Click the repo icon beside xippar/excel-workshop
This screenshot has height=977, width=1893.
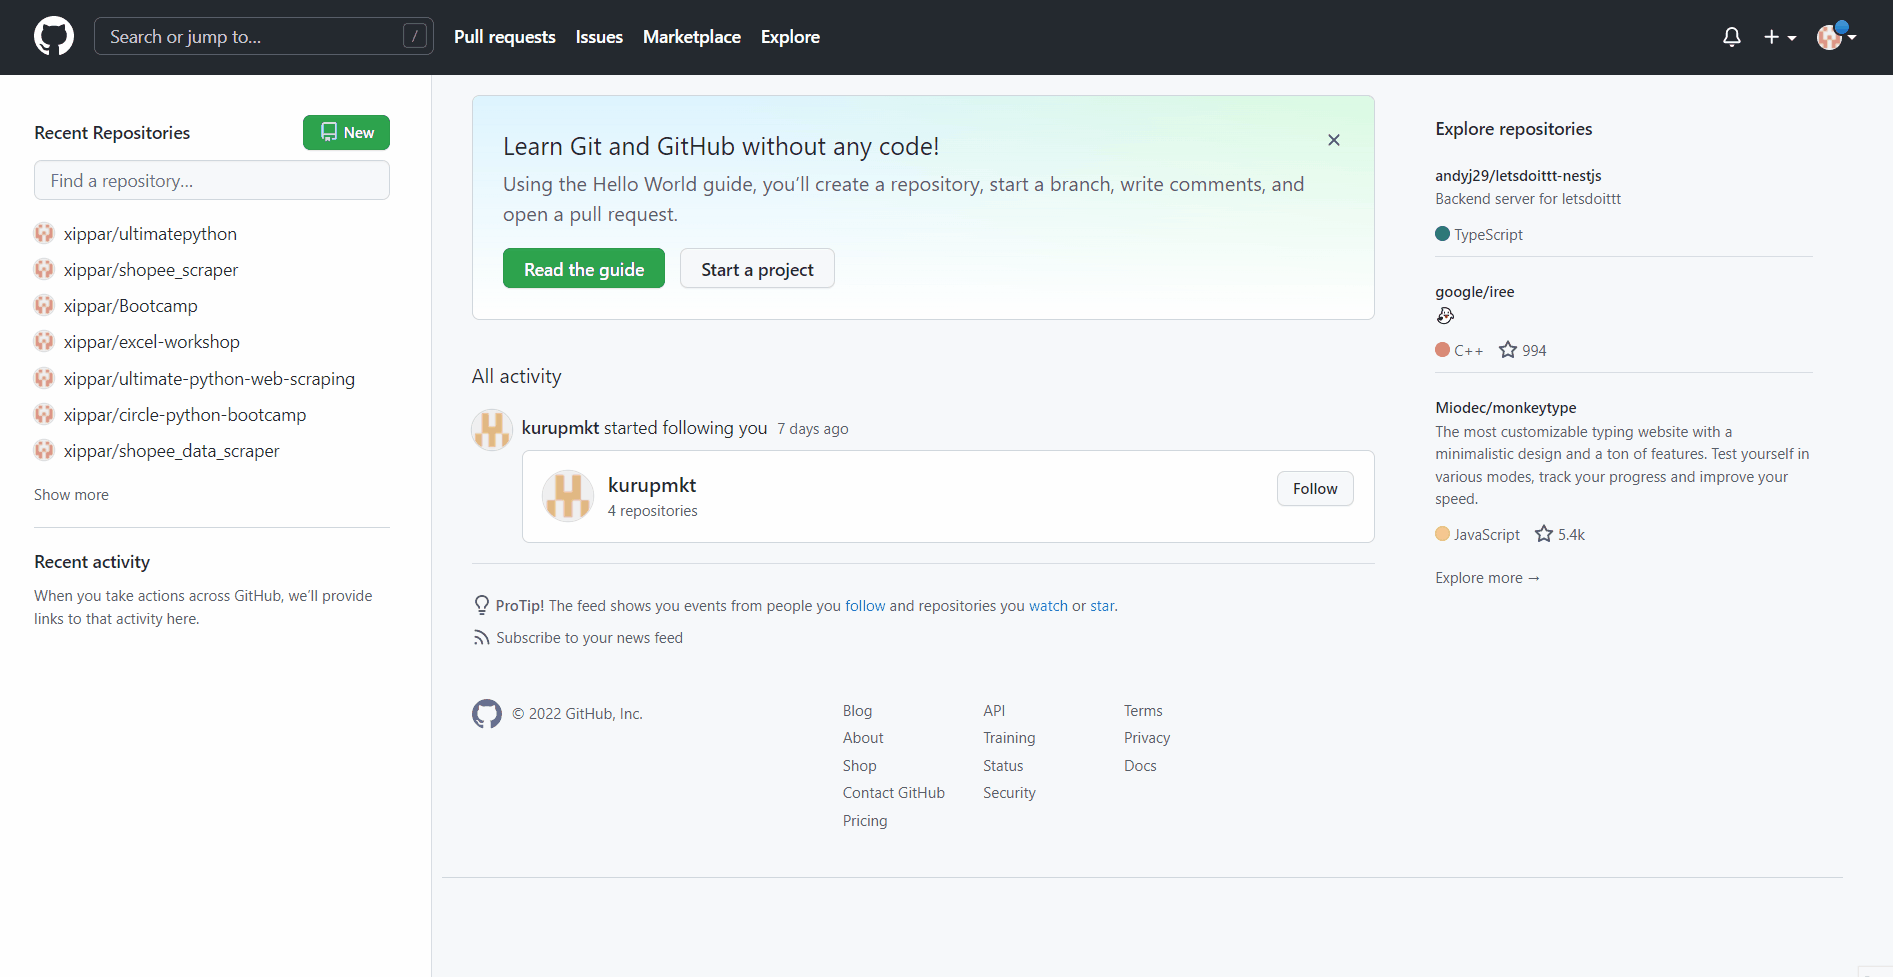[43, 341]
